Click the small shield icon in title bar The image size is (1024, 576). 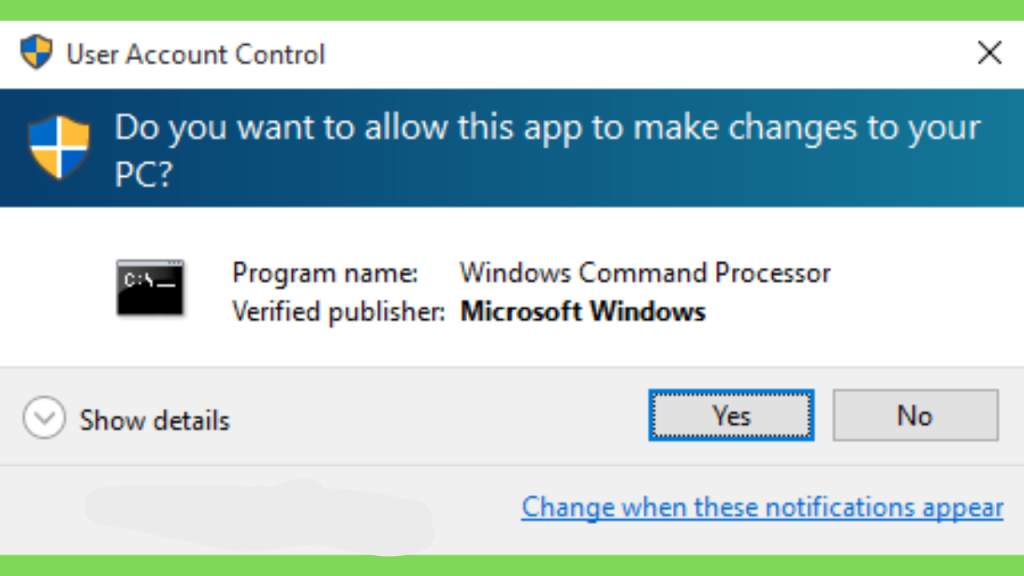(x=36, y=52)
